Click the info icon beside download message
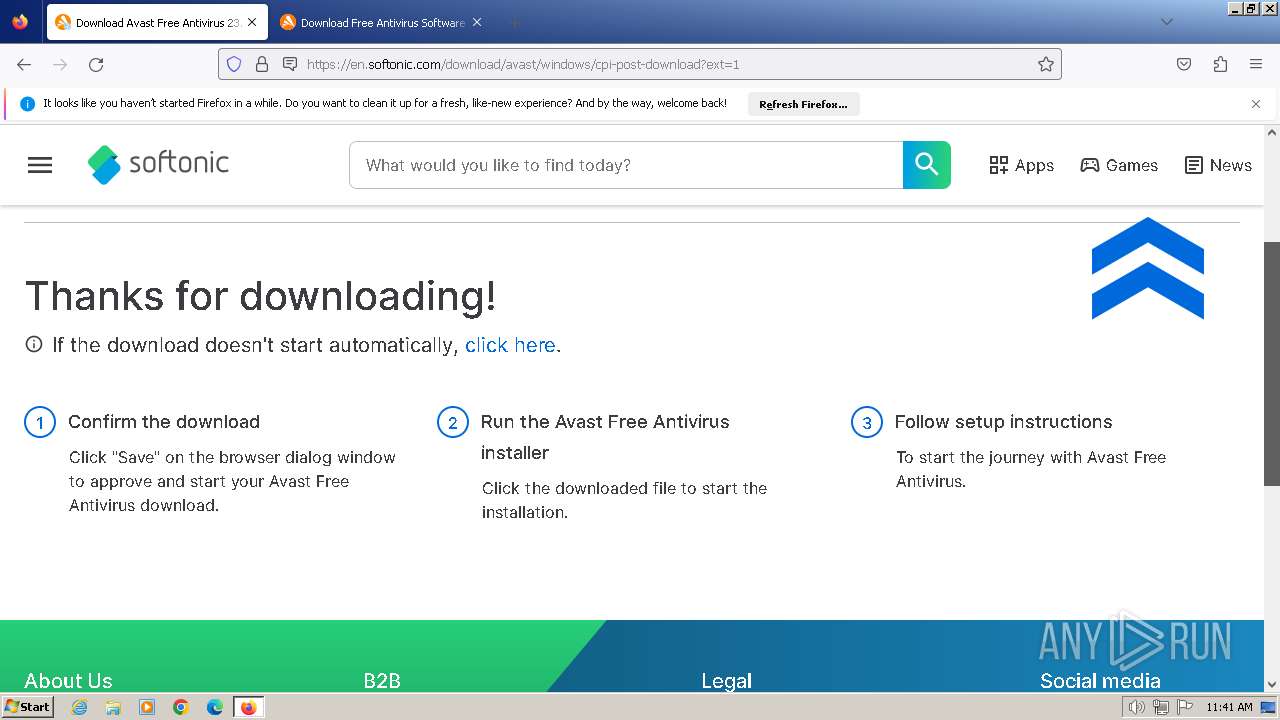1280x720 pixels. coord(34,345)
